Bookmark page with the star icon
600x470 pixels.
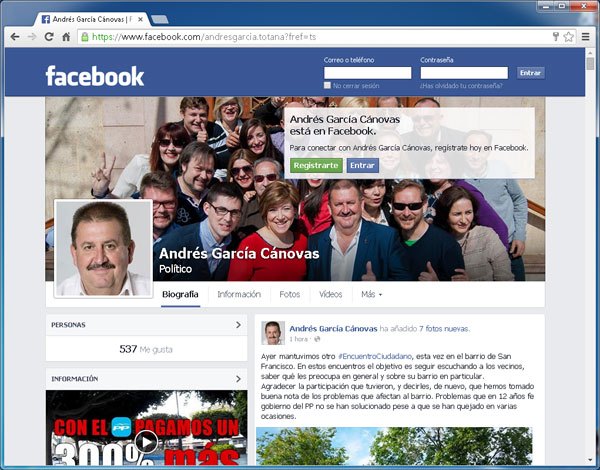[569, 37]
